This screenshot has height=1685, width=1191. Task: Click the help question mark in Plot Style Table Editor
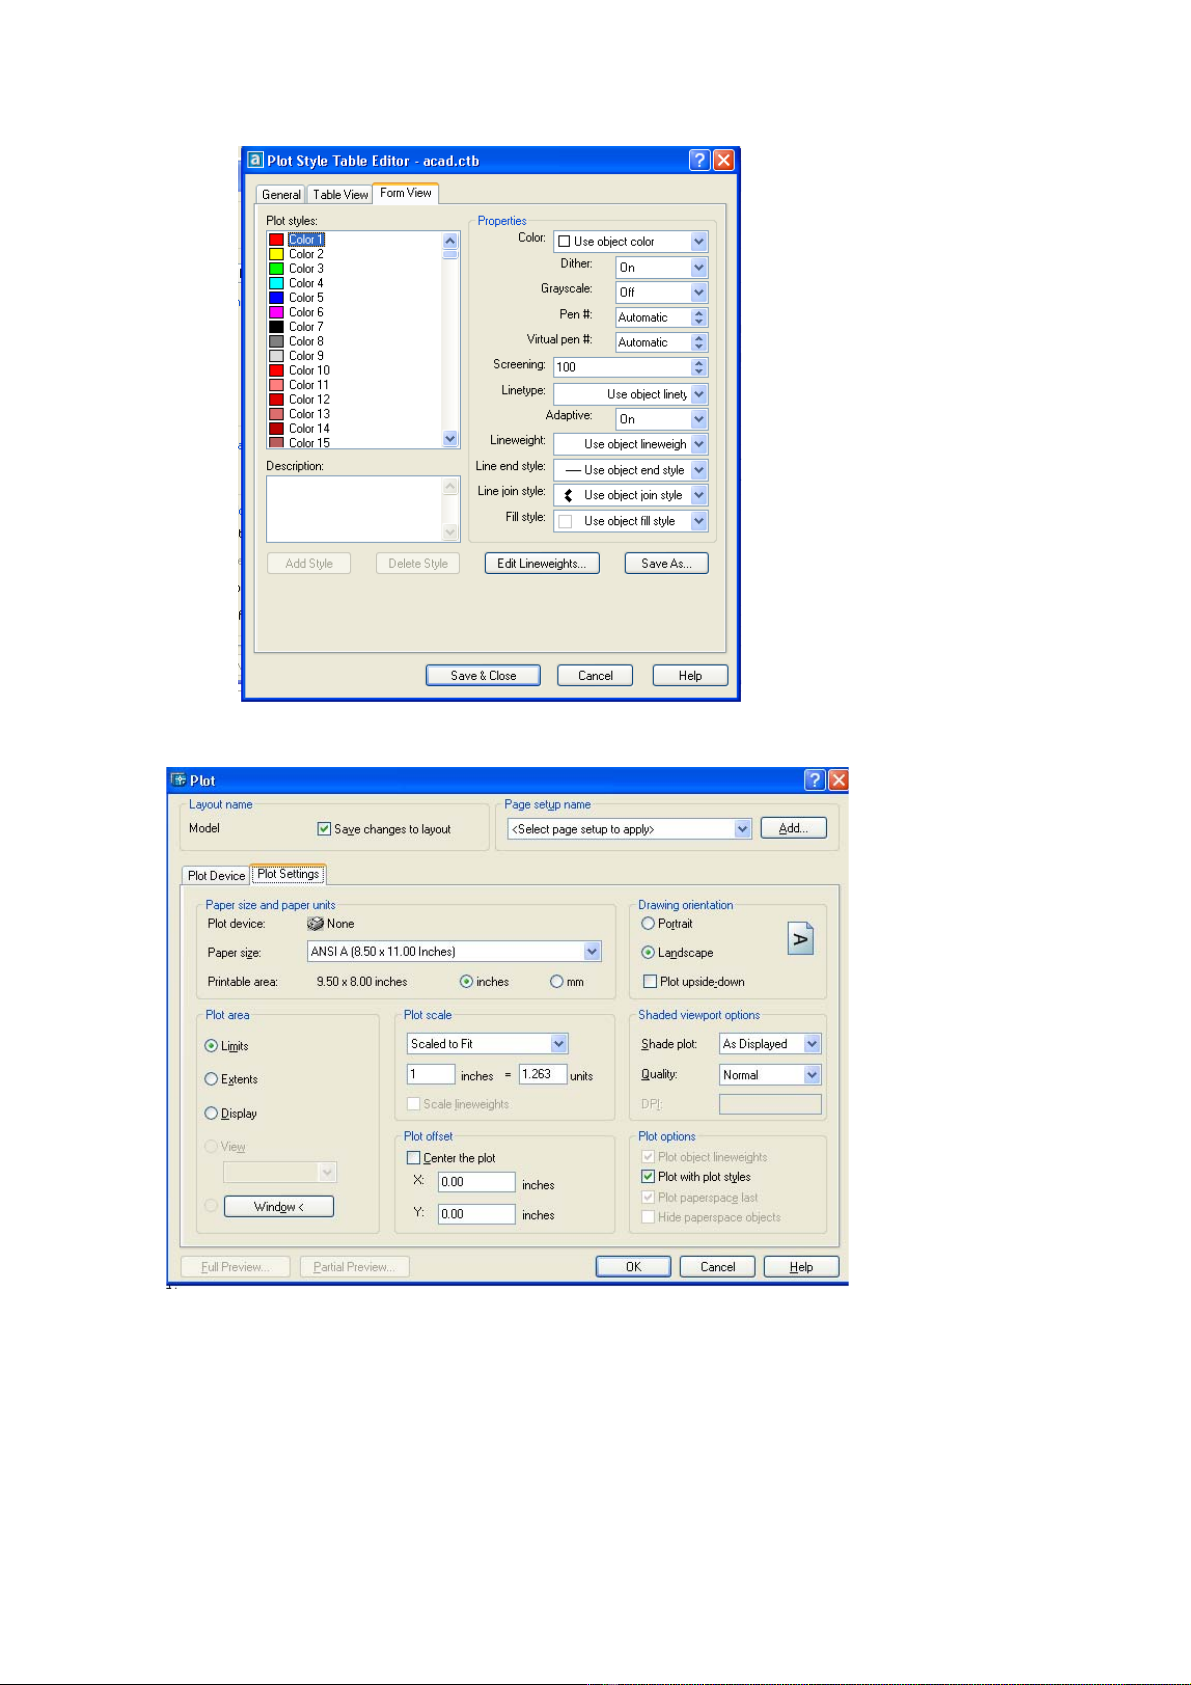(700, 160)
